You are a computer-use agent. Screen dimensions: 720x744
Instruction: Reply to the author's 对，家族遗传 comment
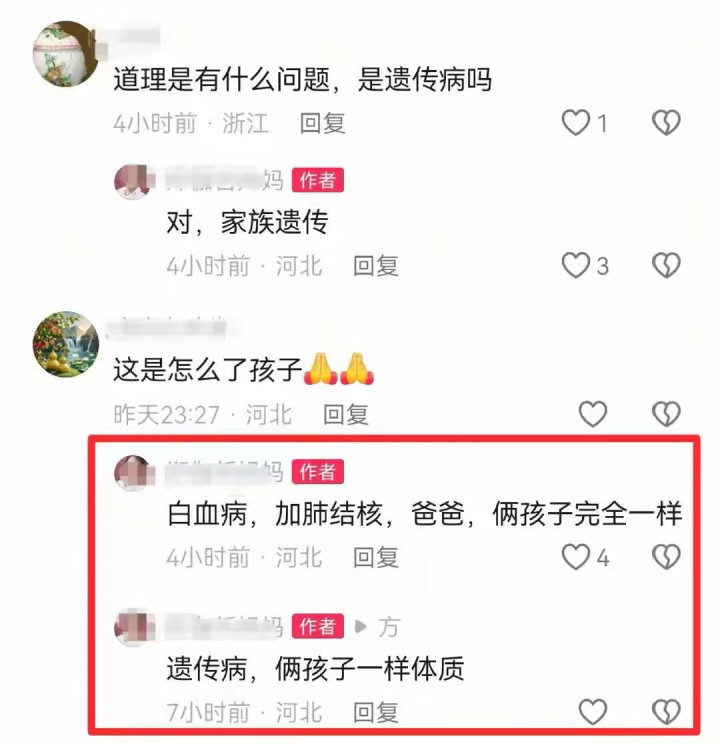click(375, 266)
